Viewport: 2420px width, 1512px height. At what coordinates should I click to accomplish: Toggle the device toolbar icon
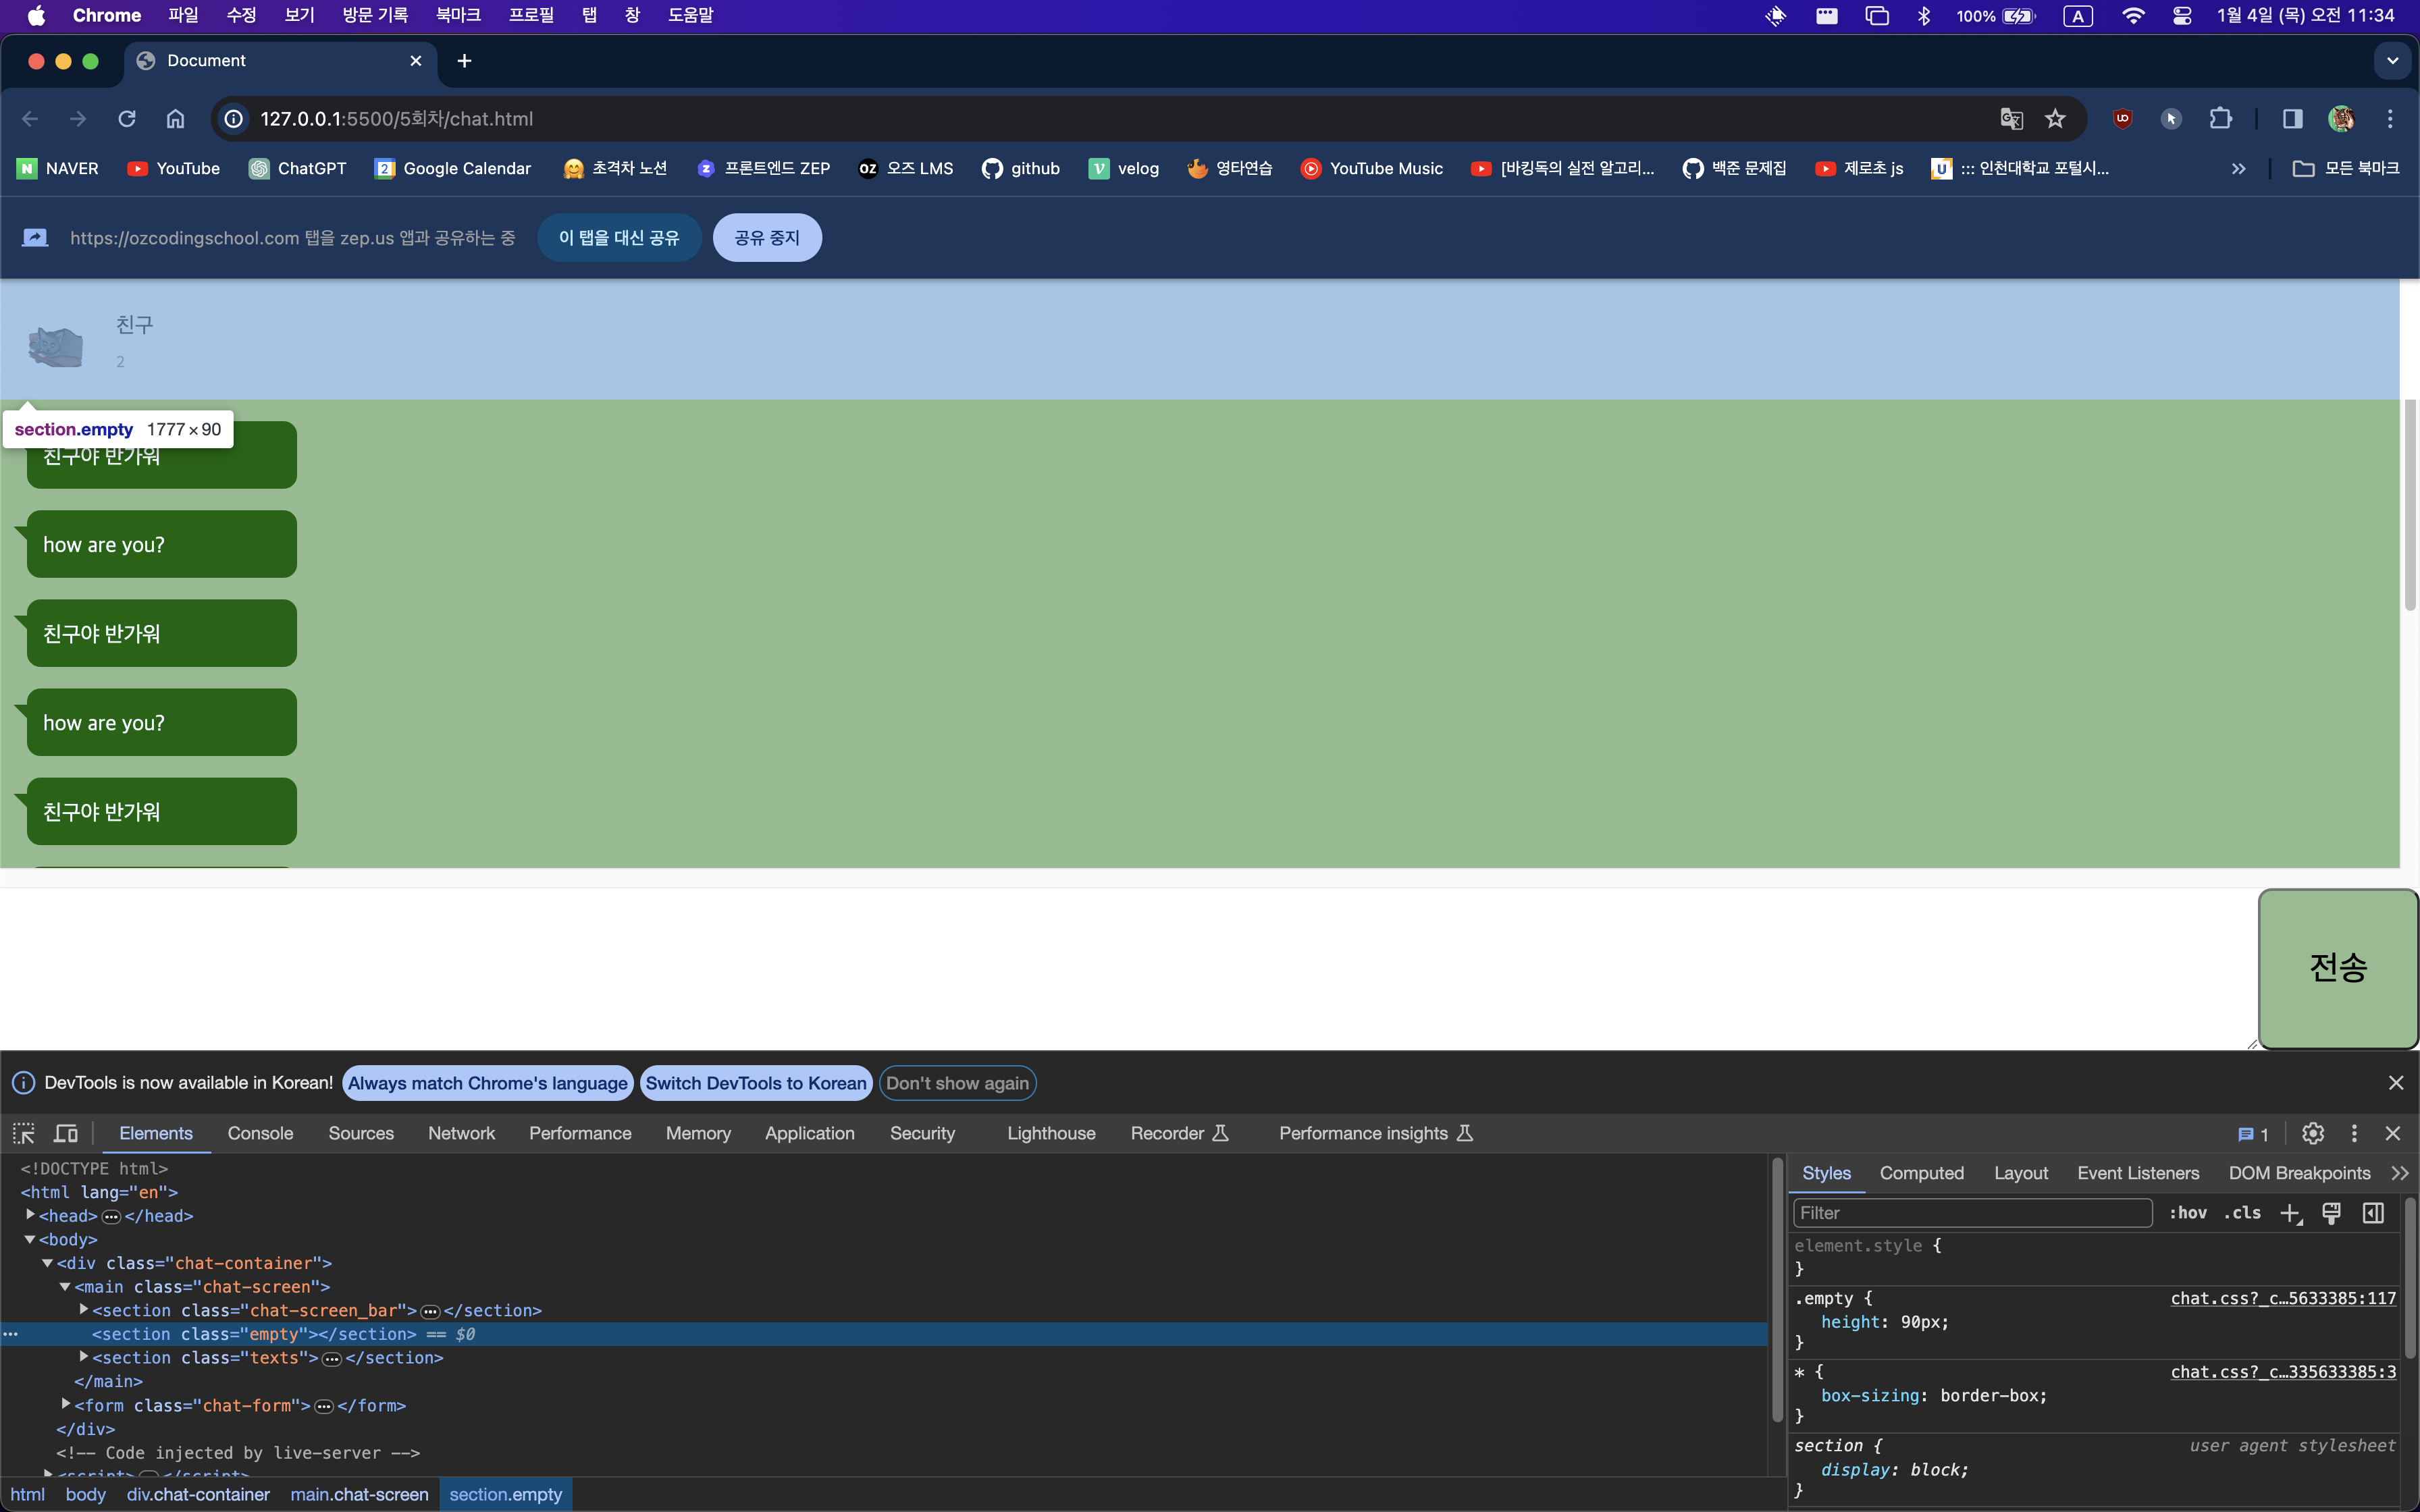(x=66, y=1133)
